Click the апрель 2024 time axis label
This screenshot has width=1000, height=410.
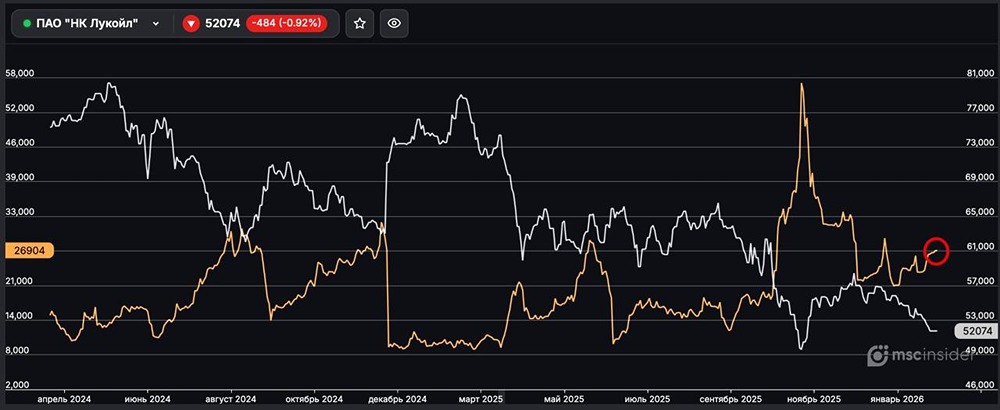tap(64, 399)
